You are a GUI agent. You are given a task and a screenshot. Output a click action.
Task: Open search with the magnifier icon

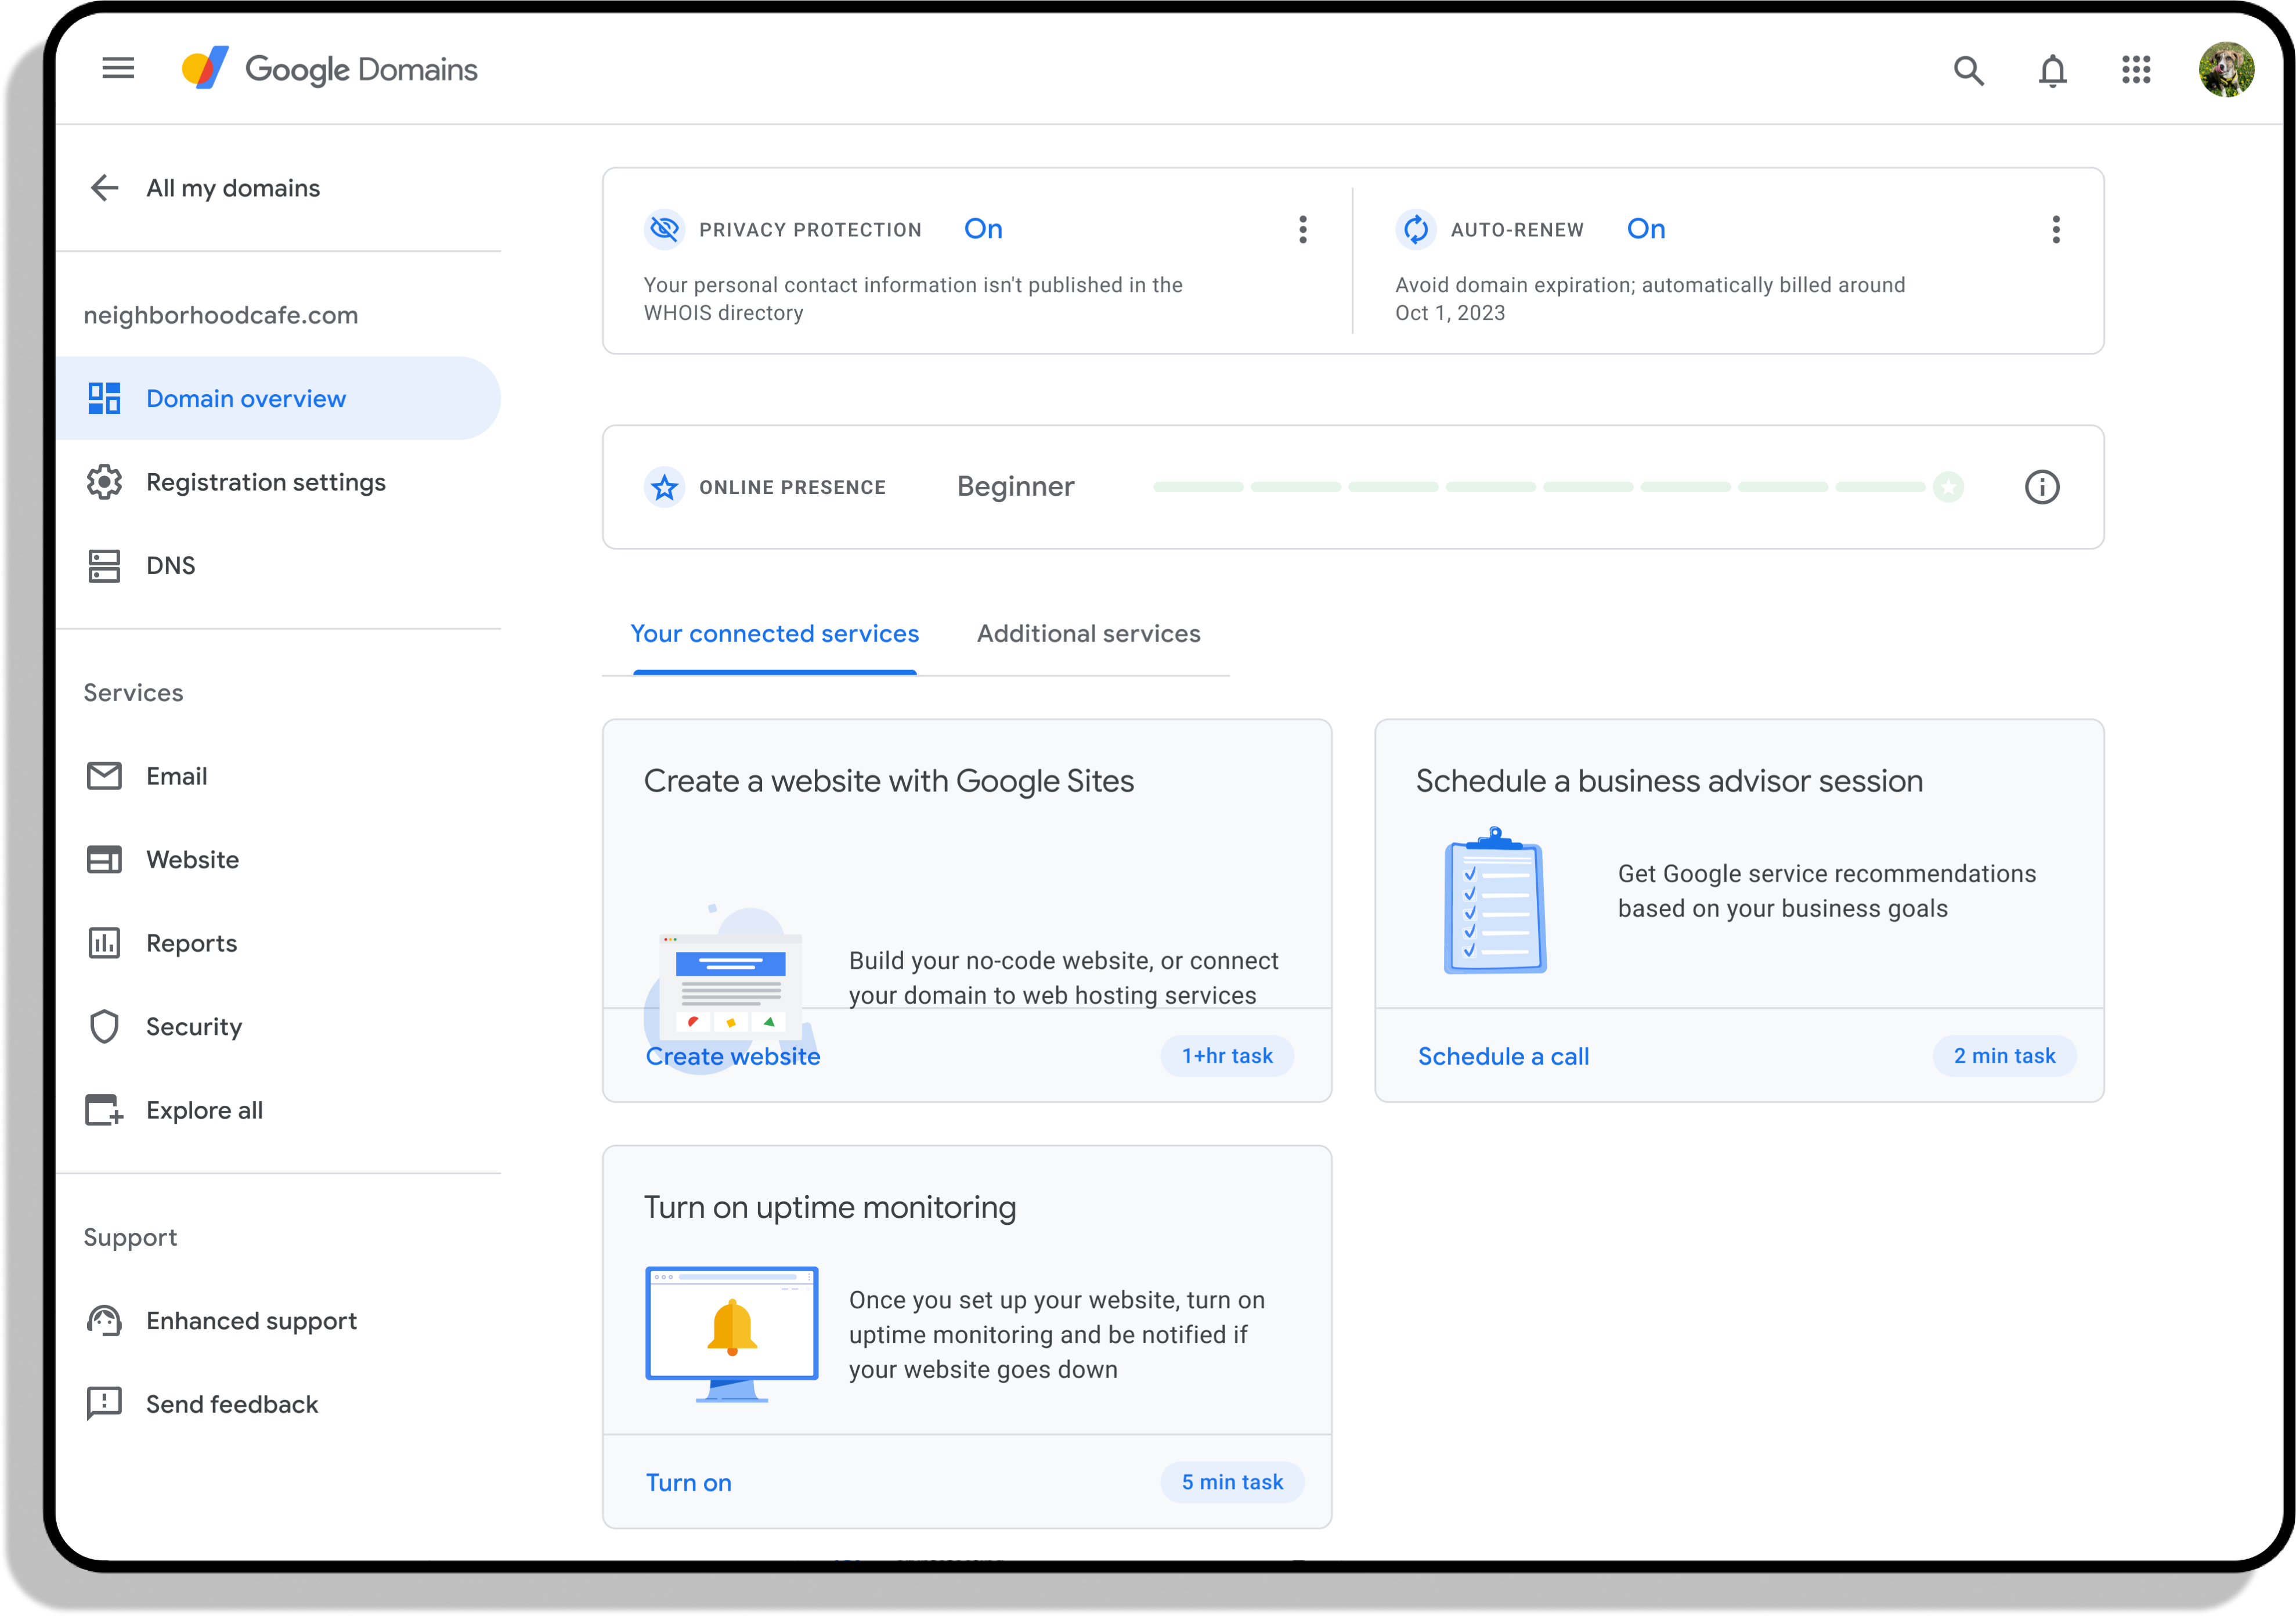click(x=1968, y=70)
